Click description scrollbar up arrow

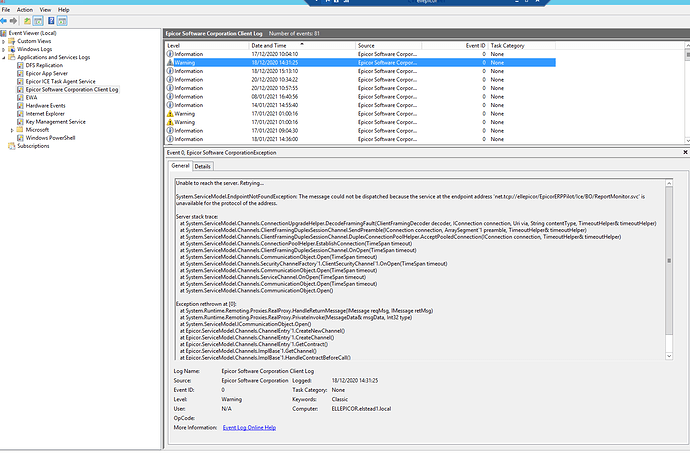(x=669, y=183)
